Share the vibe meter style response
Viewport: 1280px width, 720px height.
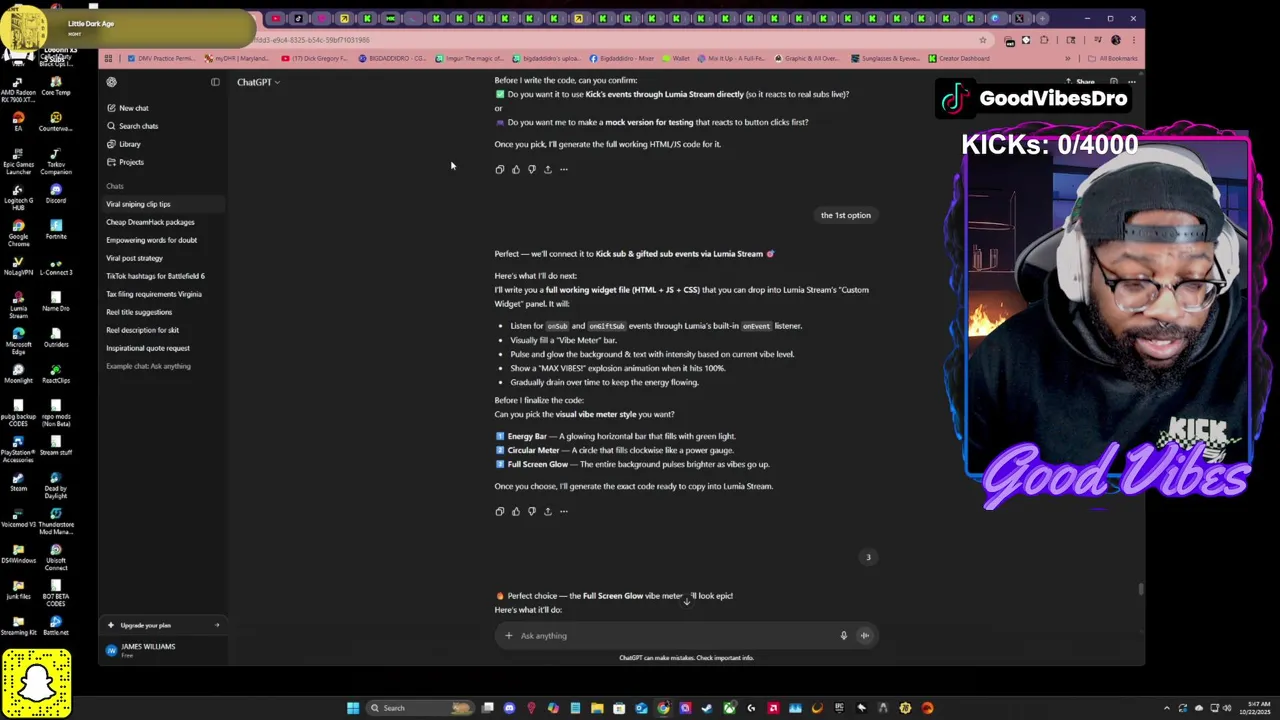(548, 511)
